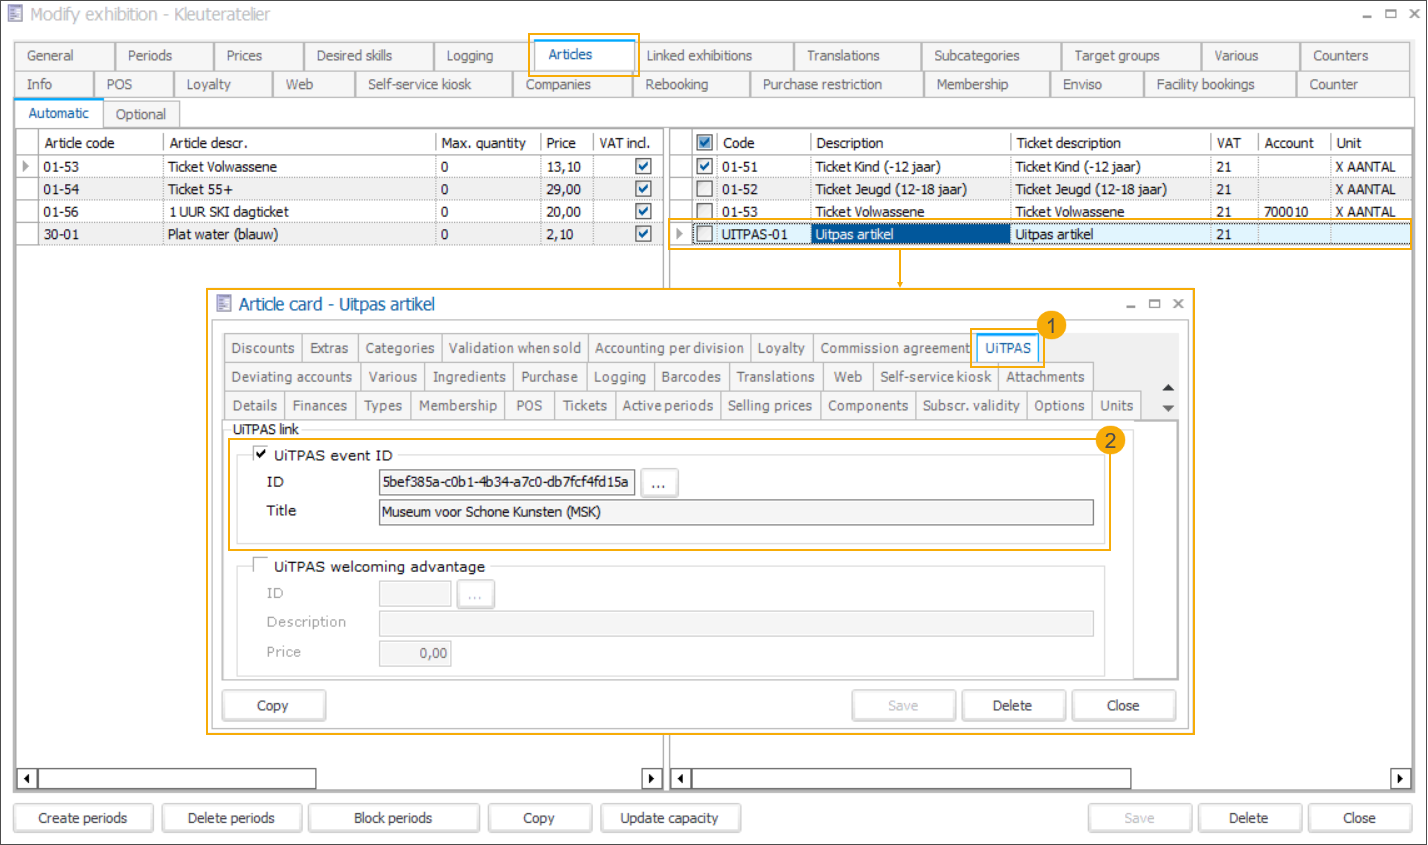Uncheck VAT incl. for Ticket Volwassene
1428x845 pixels.
click(x=643, y=167)
